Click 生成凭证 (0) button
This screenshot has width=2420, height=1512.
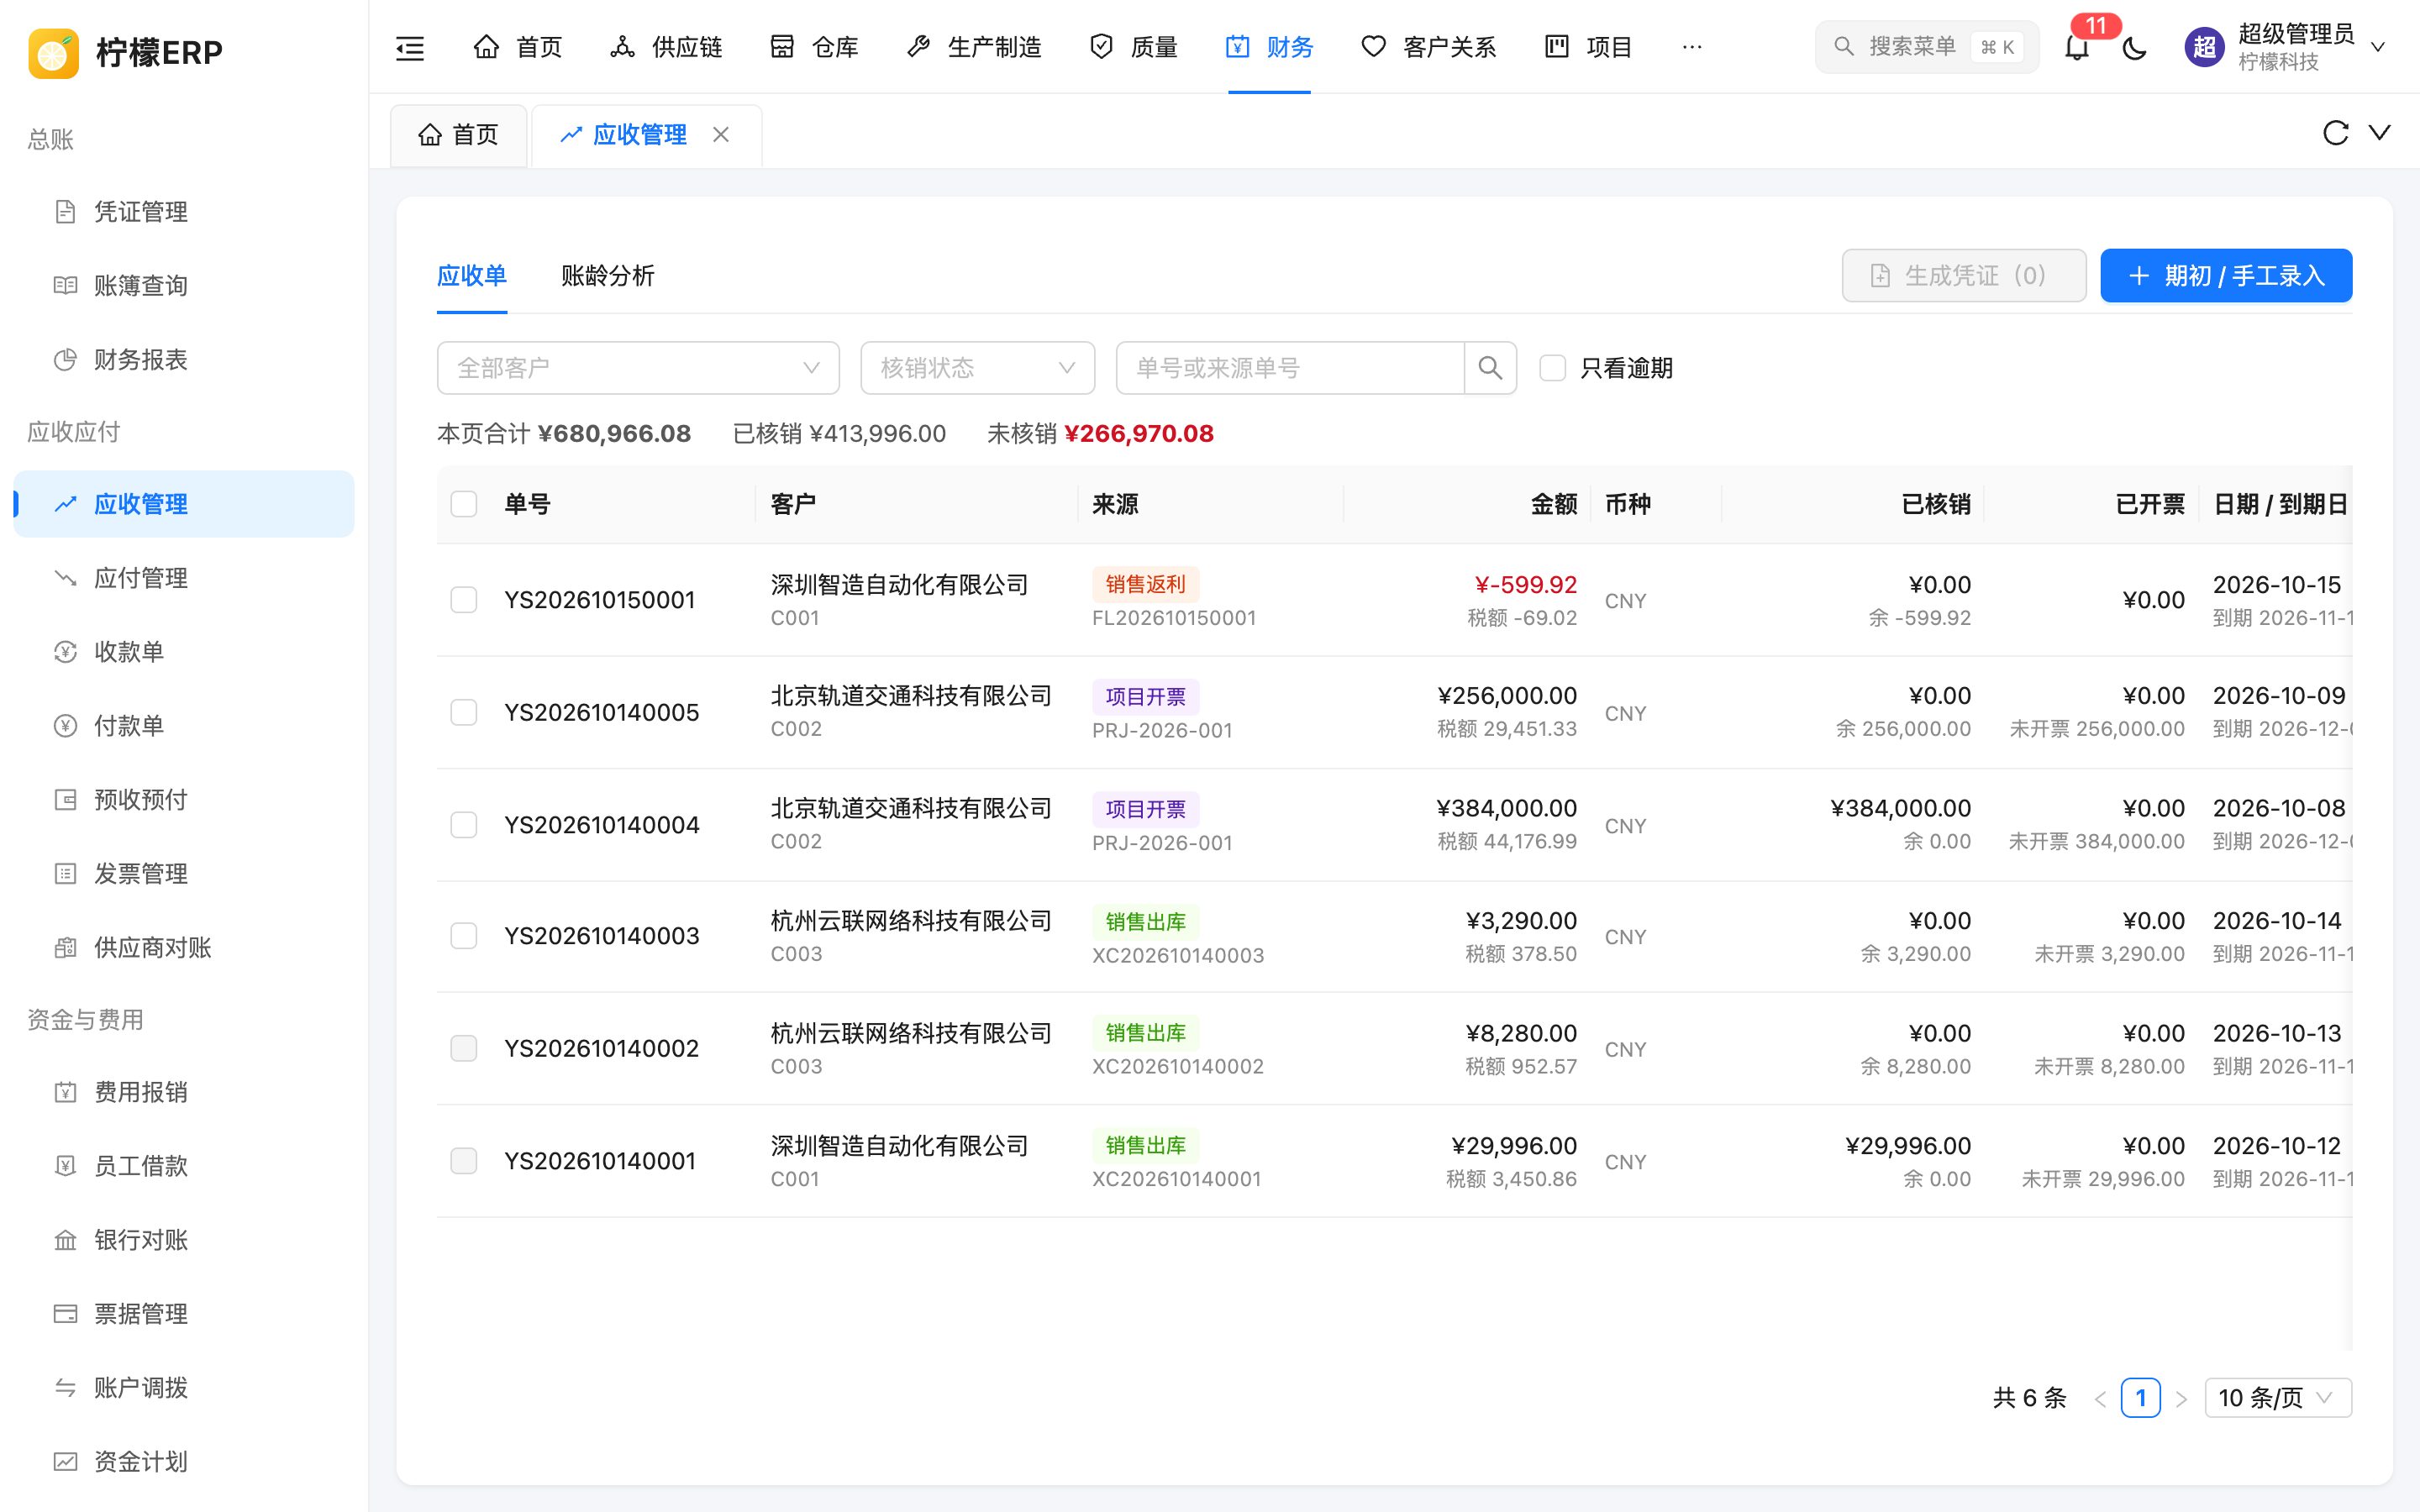point(1964,276)
